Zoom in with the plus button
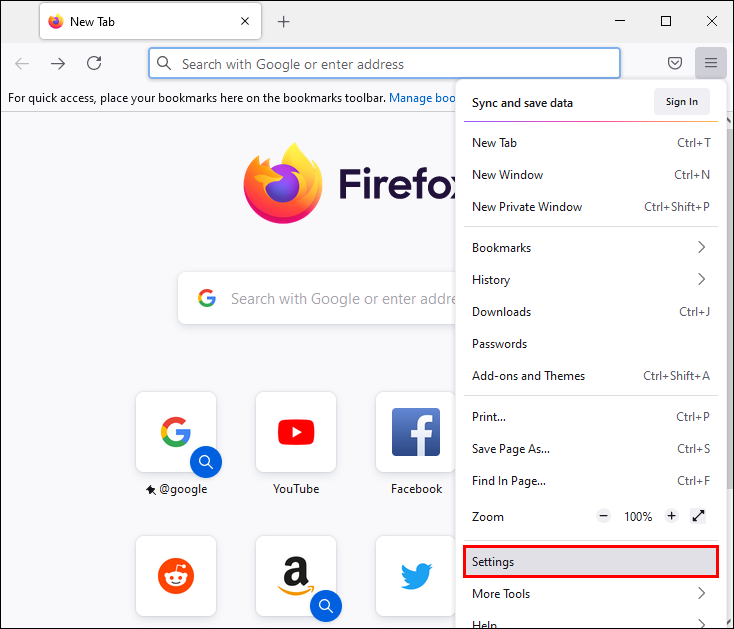734x629 pixels. click(x=671, y=516)
